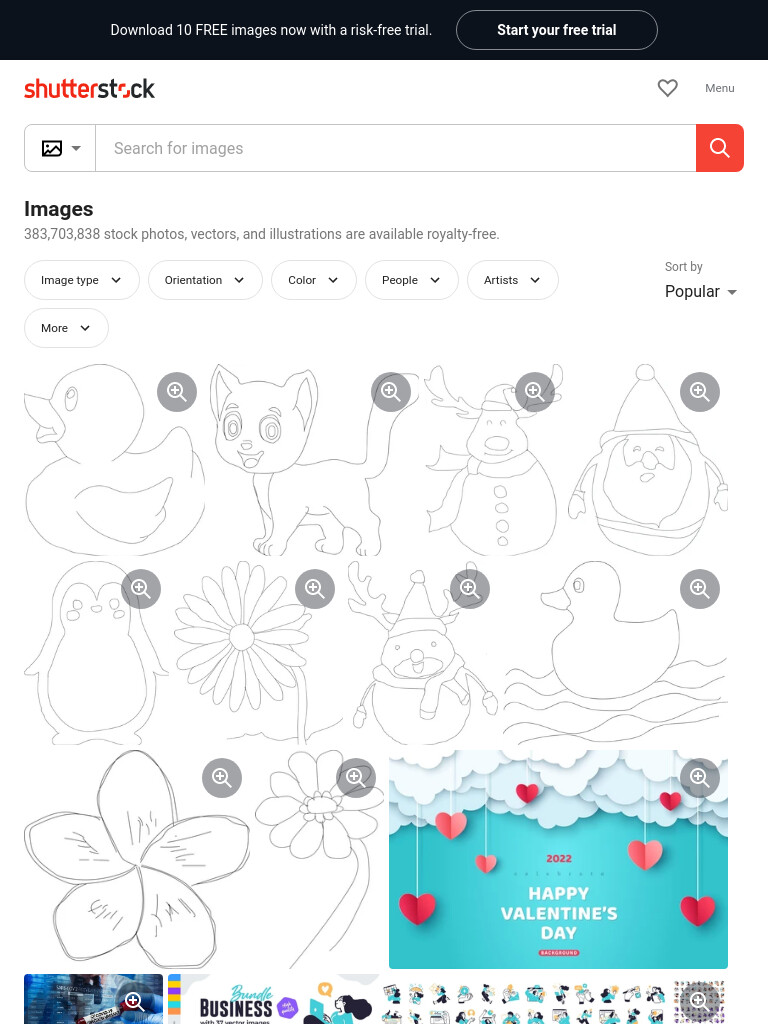Expand the More filters option
This screenshot has height=1024, width=768.
pyautogui.click(x=66, y=328)
